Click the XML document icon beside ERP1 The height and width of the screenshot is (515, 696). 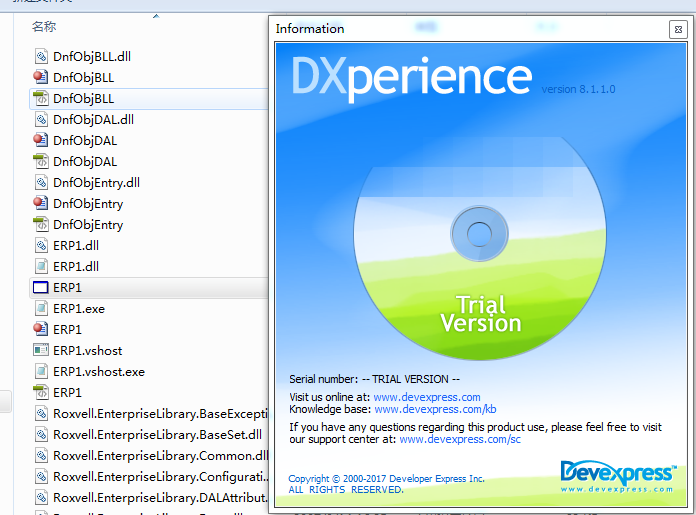coord(41,392)
